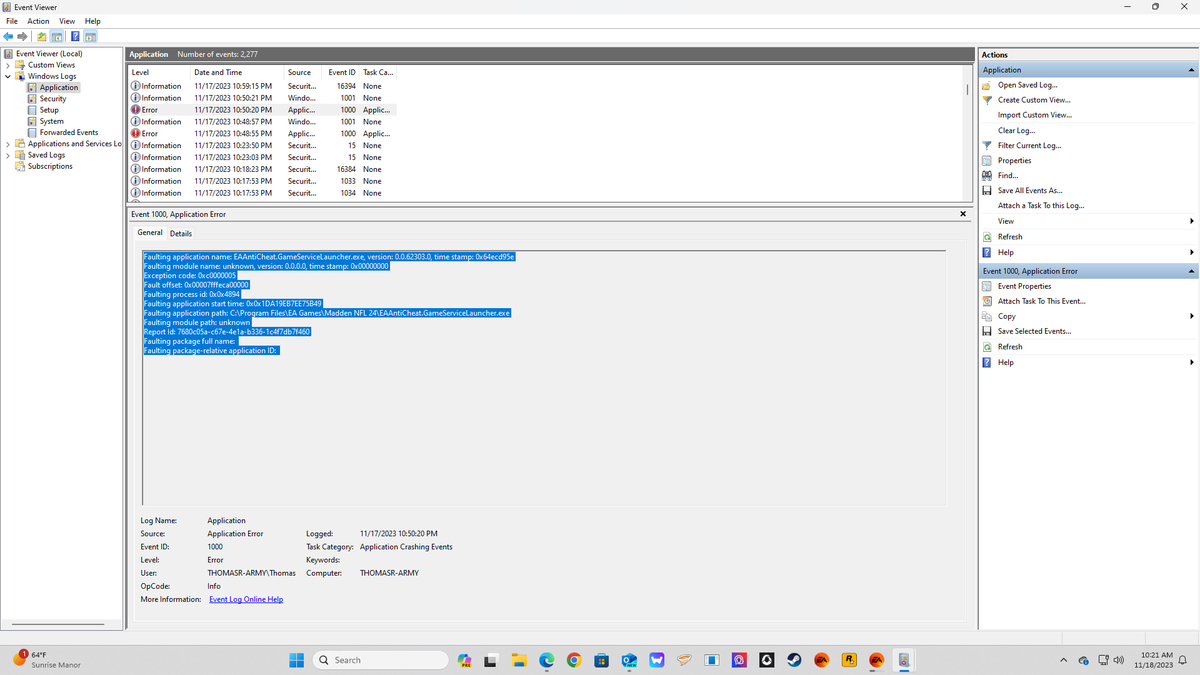Click Attach a Task To this Log
This screenshot has width=1200, height=675.
click(1041, 206)
